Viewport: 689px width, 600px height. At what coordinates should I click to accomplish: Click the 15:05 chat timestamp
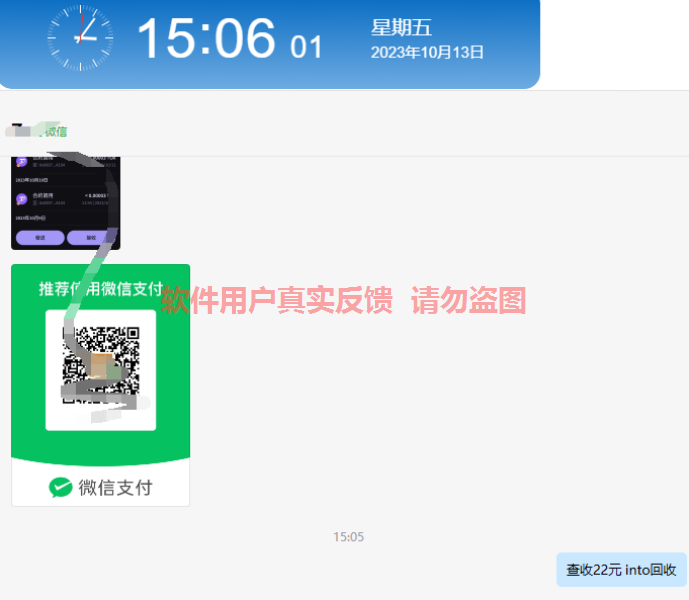tap(348, 537)
